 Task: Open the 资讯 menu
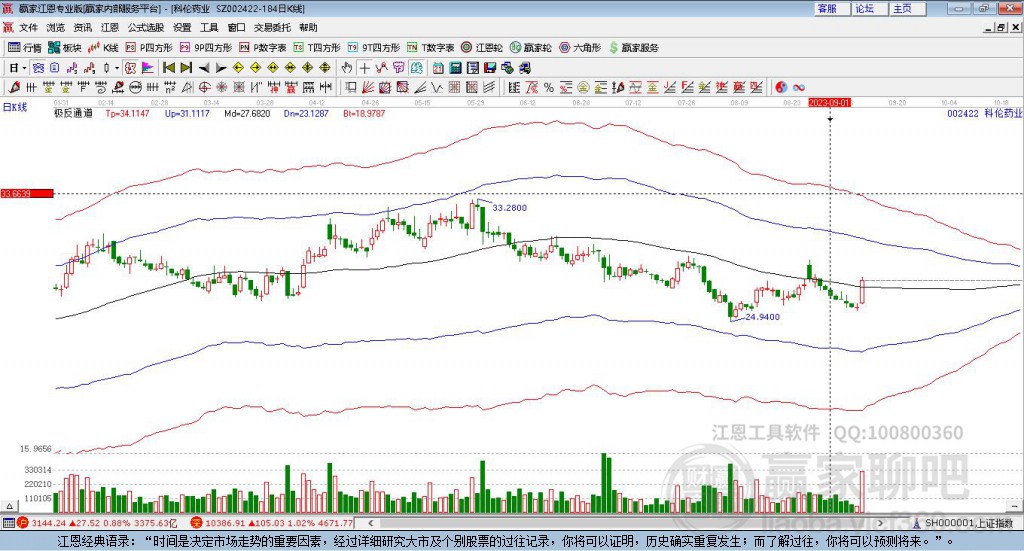[83, 27]
